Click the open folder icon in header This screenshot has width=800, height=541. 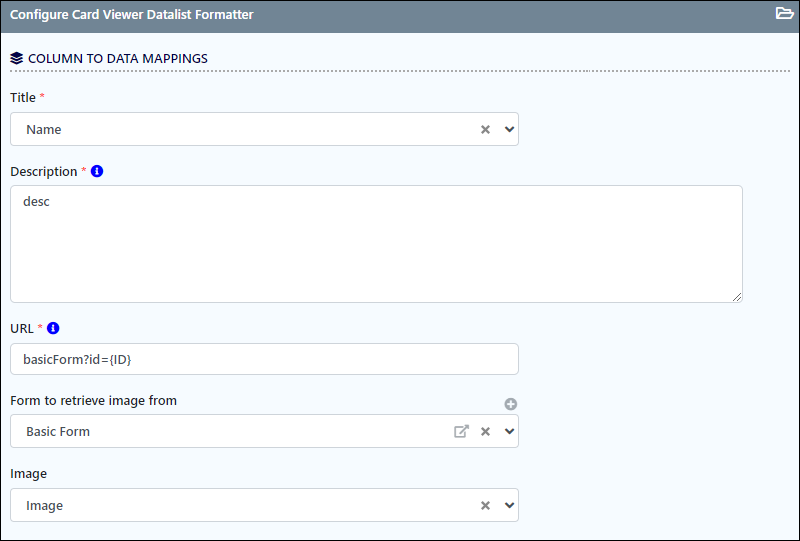pos(784,13)
